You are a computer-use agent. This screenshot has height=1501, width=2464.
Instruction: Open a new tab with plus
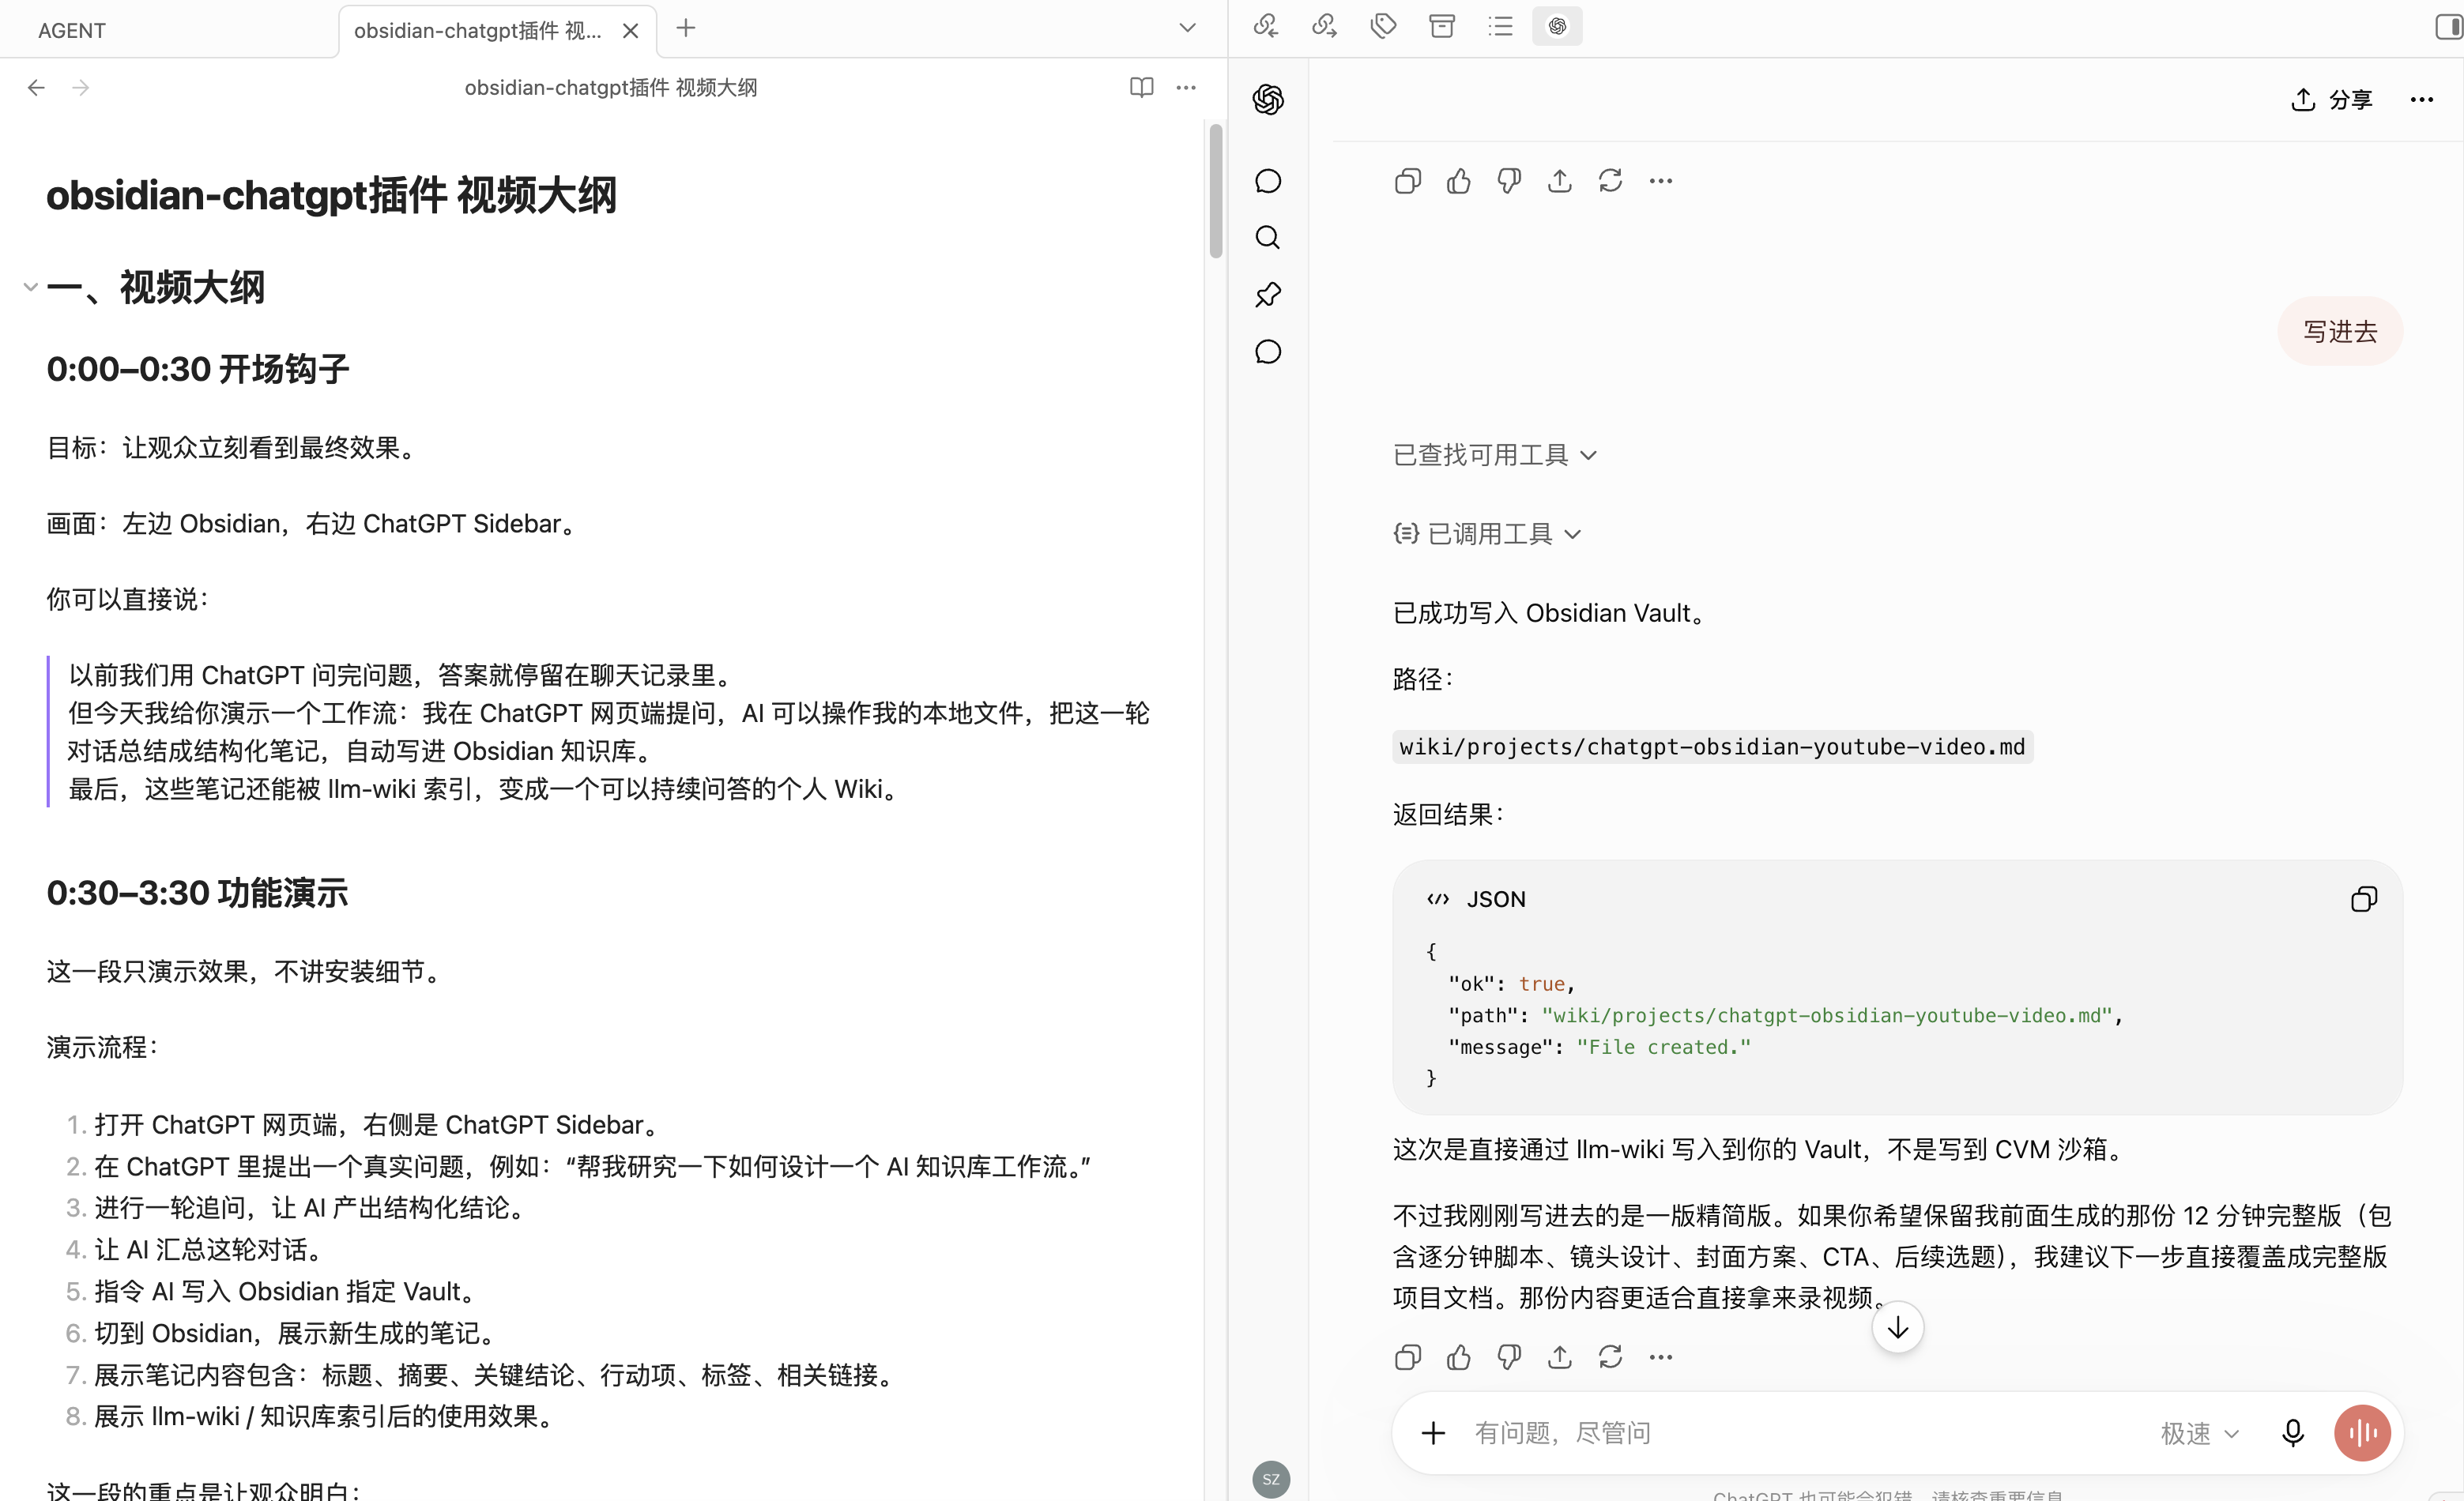pyautogui.click(x=686, y=28)
